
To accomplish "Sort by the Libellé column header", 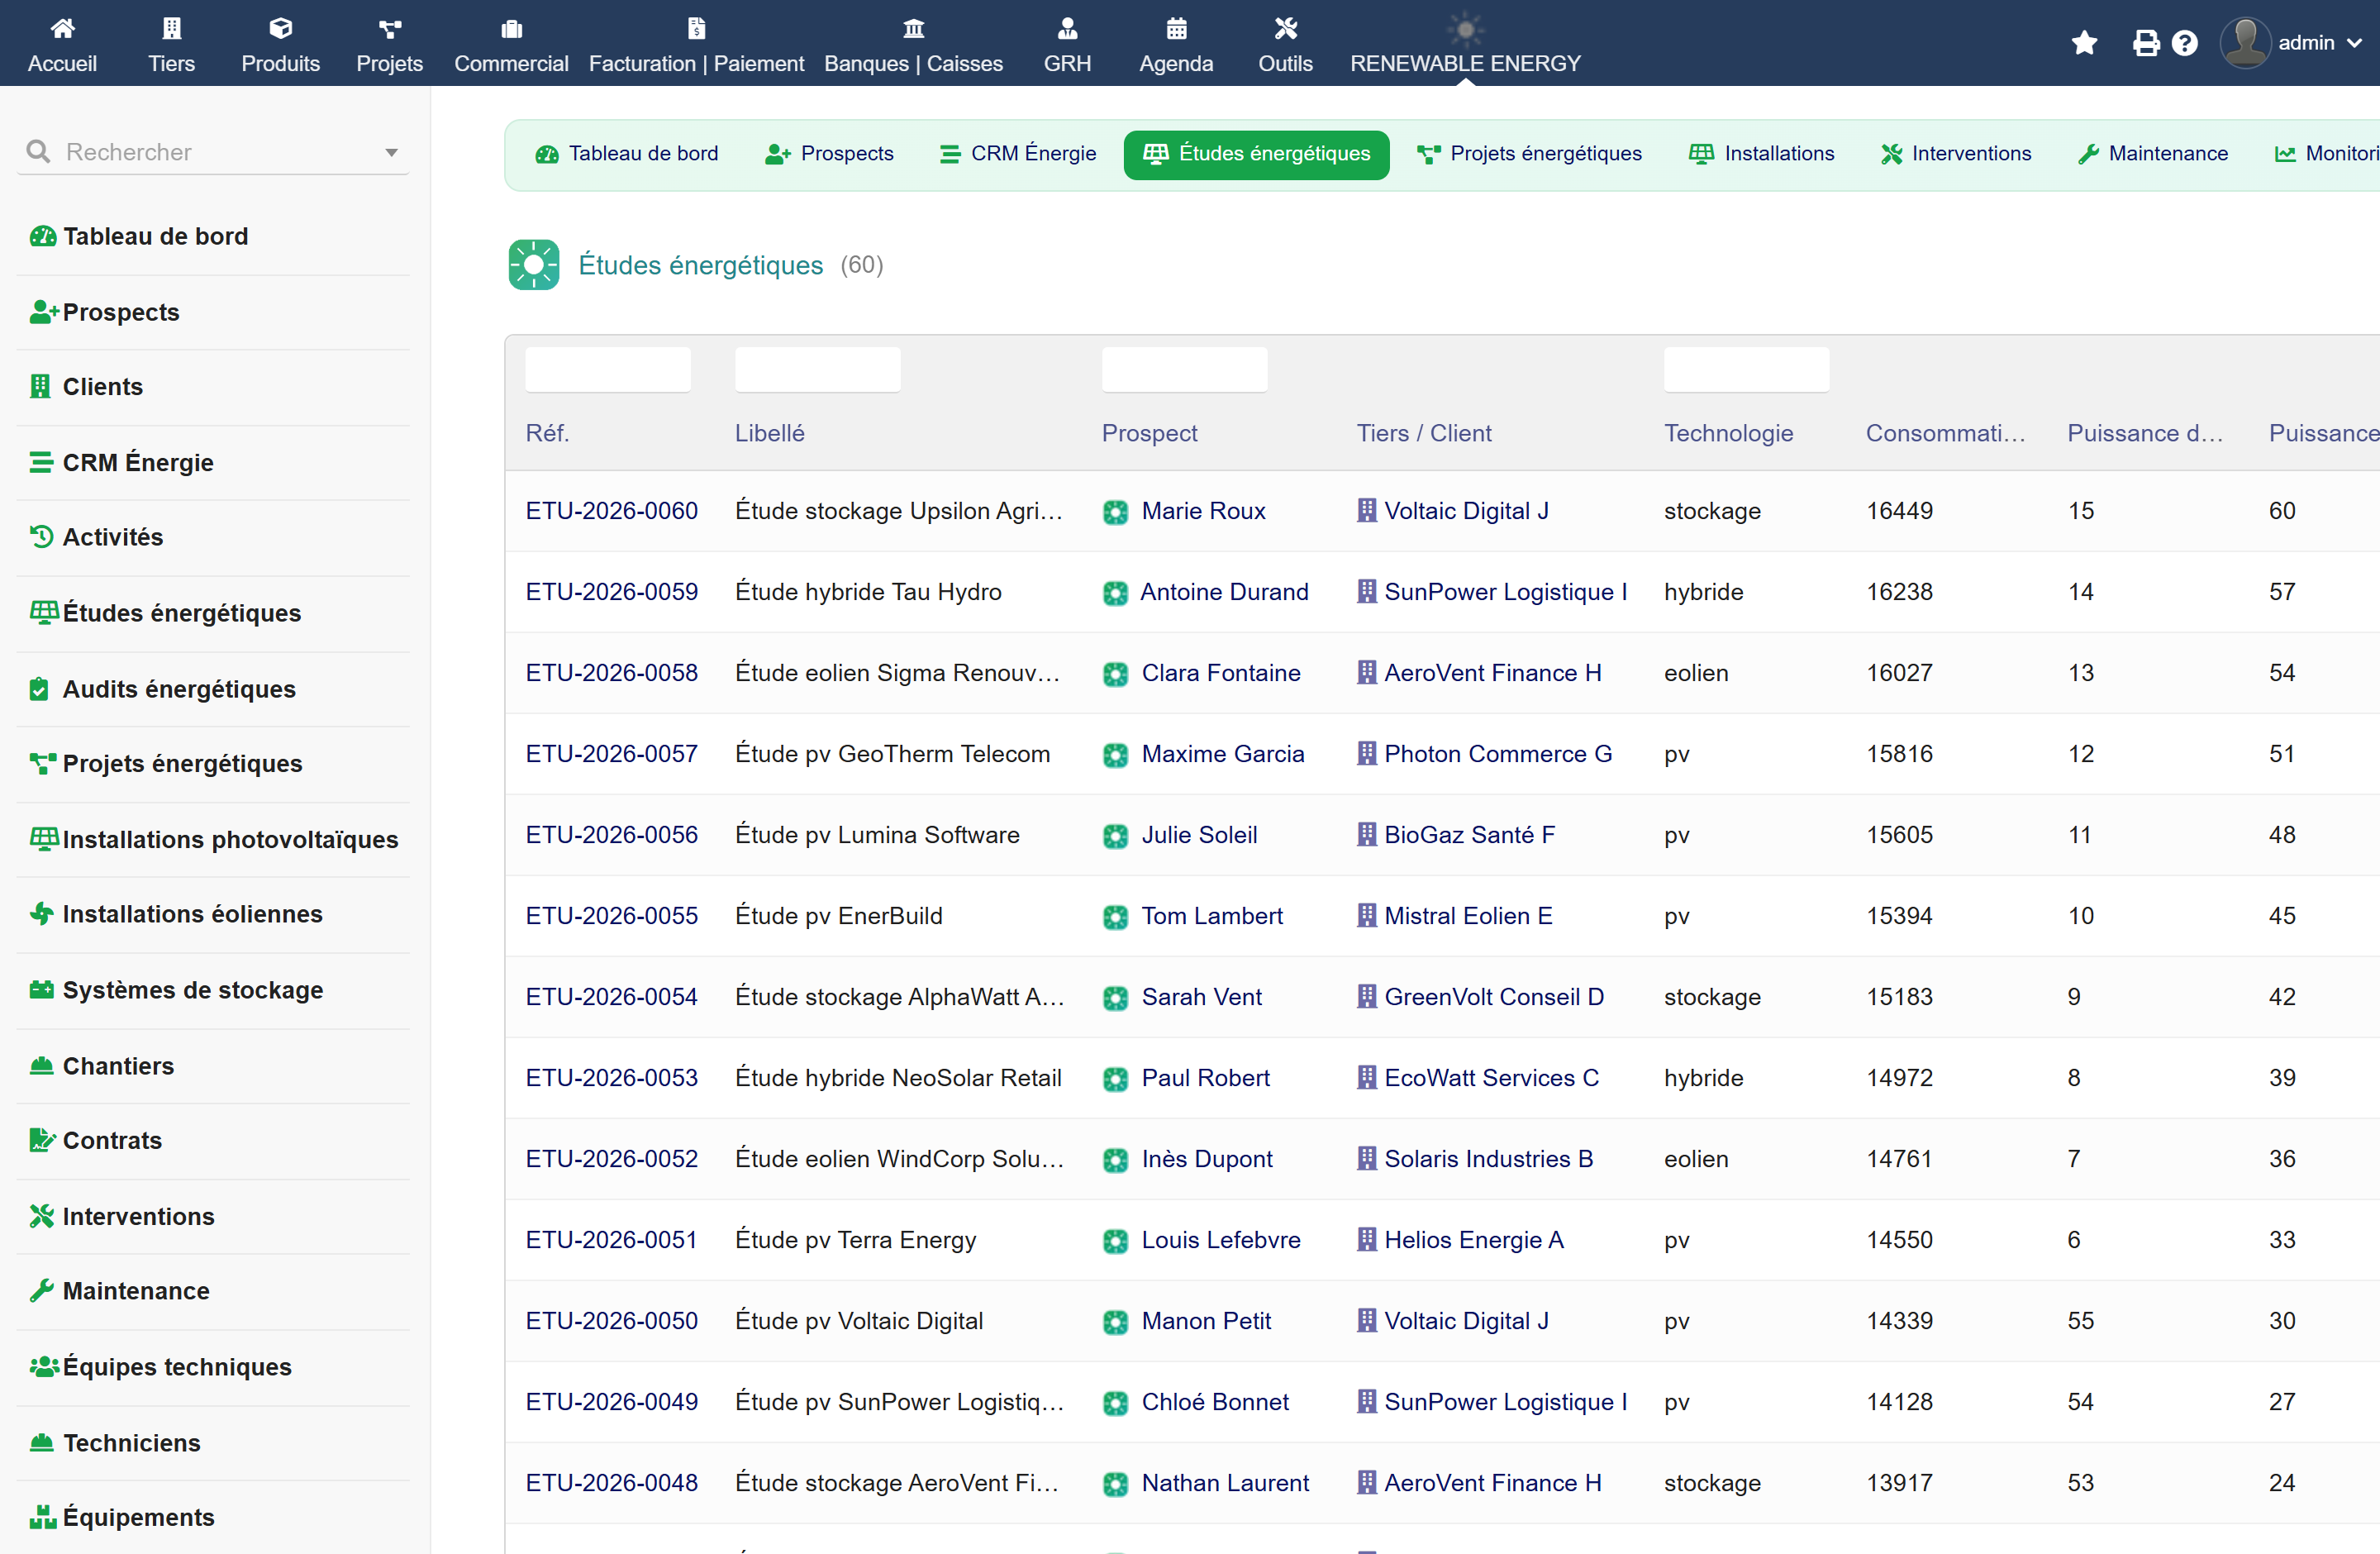I will click(x=769, y=433).
